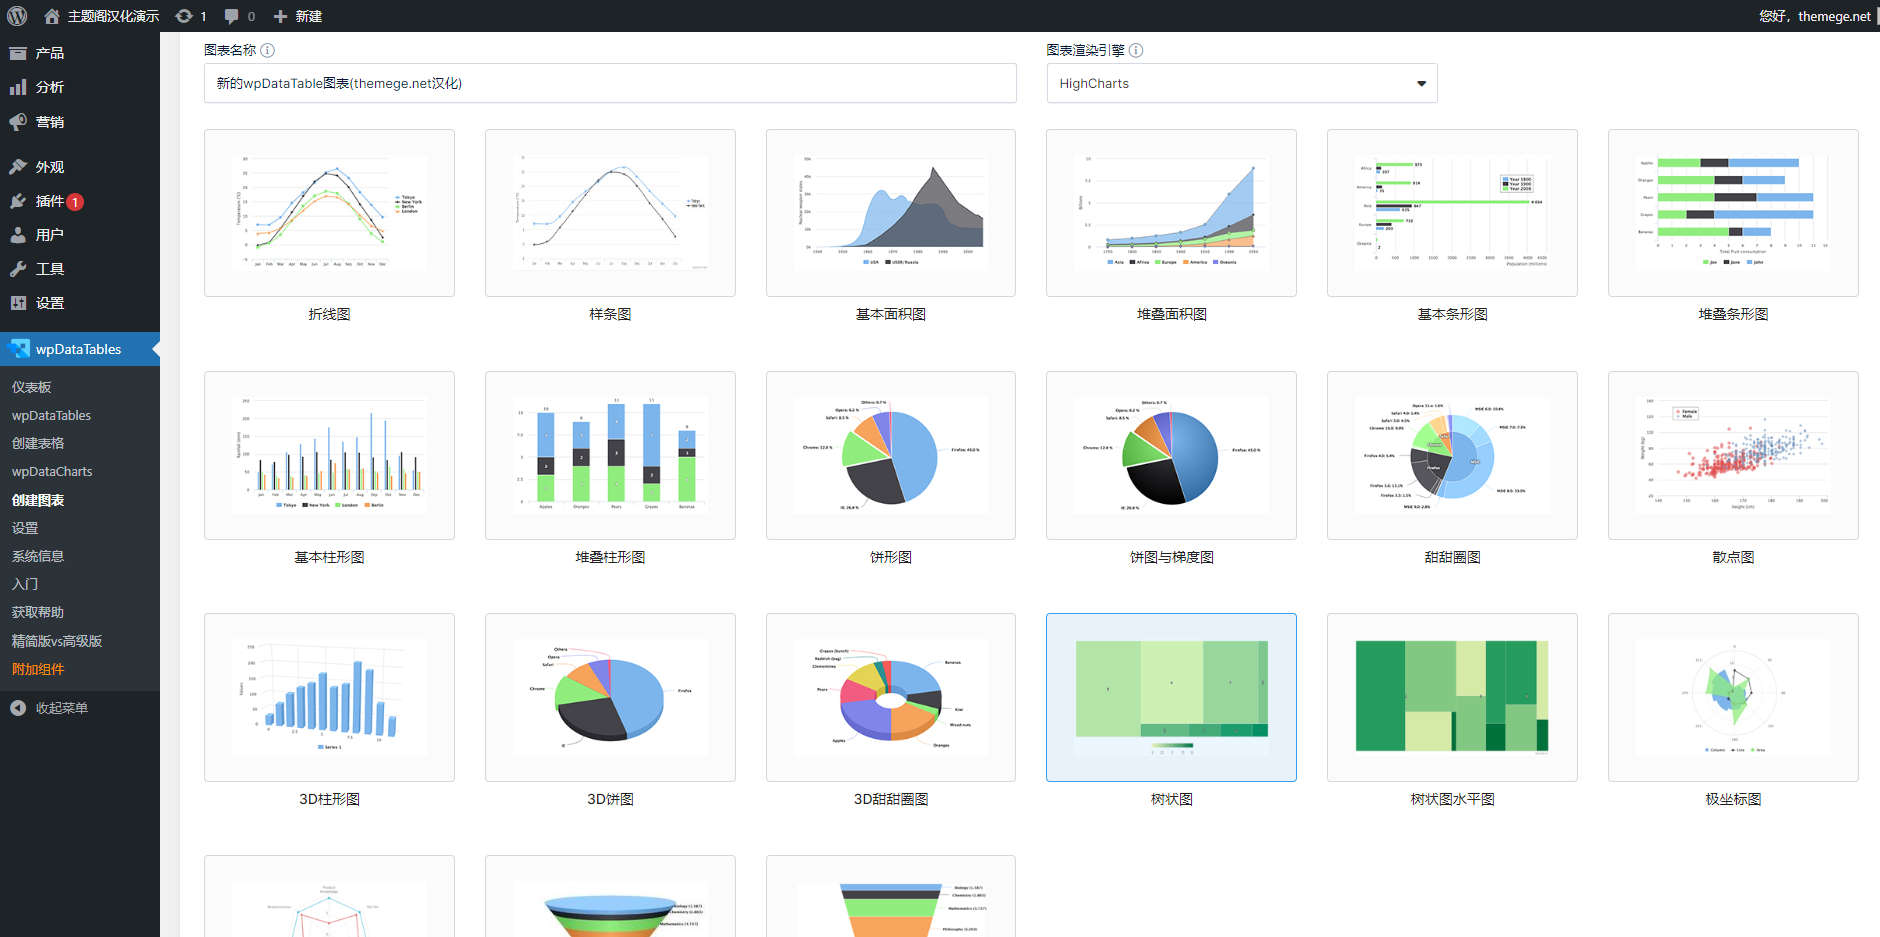Click the info icon next to 图表名称
Viewport: 1880px width, 937px height.
pos(267,50)
